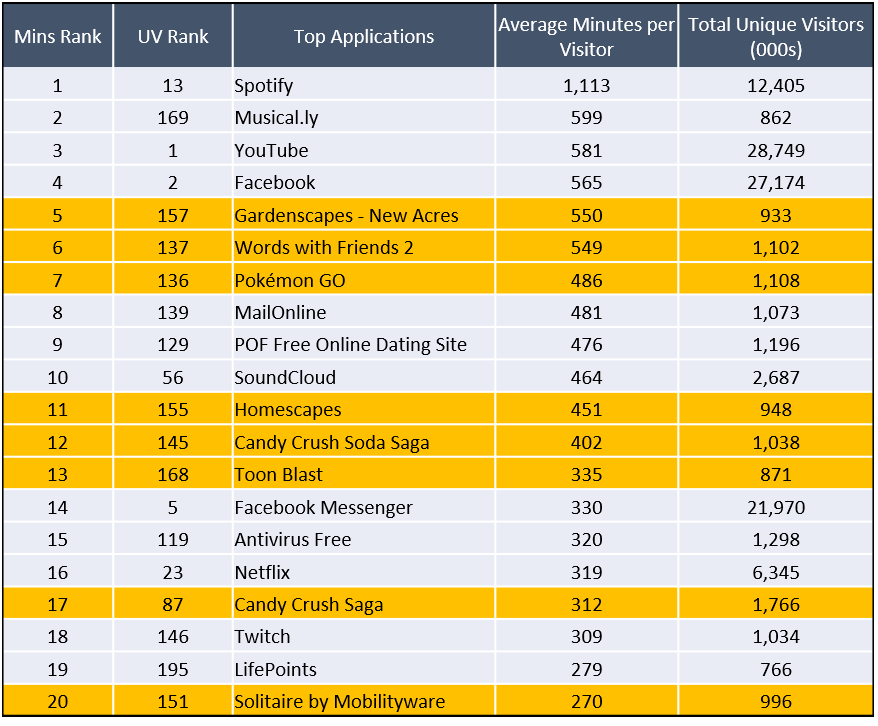
Task: Select 'Solitaire by Mobilityware' cell
Action: [363, 701]
